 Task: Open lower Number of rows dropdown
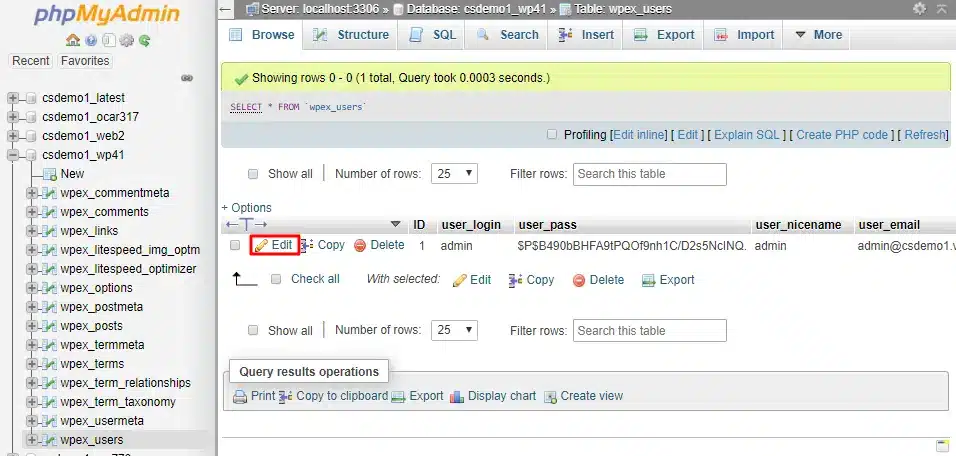pyautogui.click(x=454, y=330)
